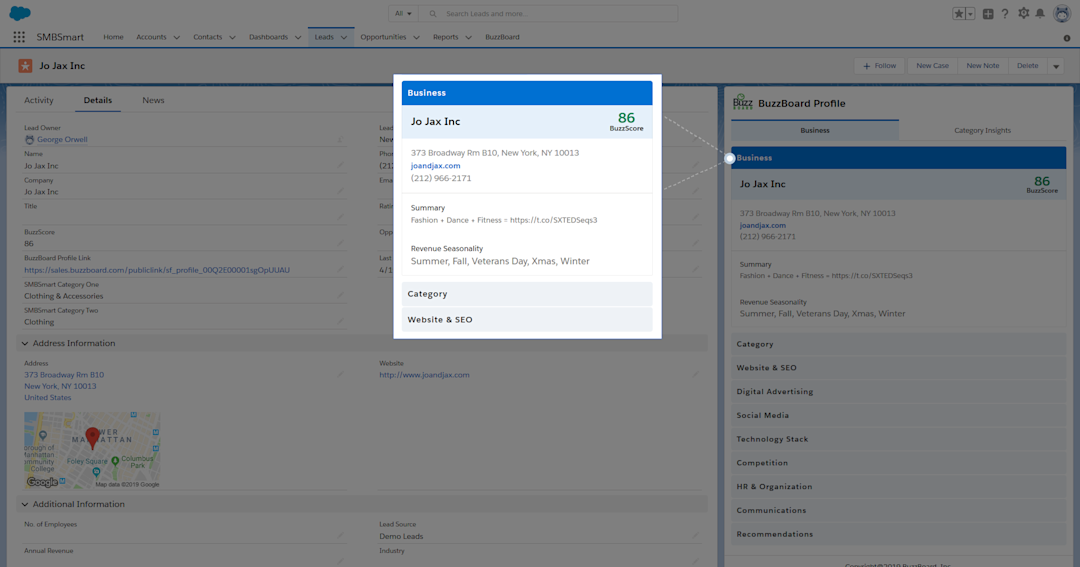This screenshot has height=567, width=1080.
Task: Click the BuzzBoard logo in profile panel
Action: point(742,103)
